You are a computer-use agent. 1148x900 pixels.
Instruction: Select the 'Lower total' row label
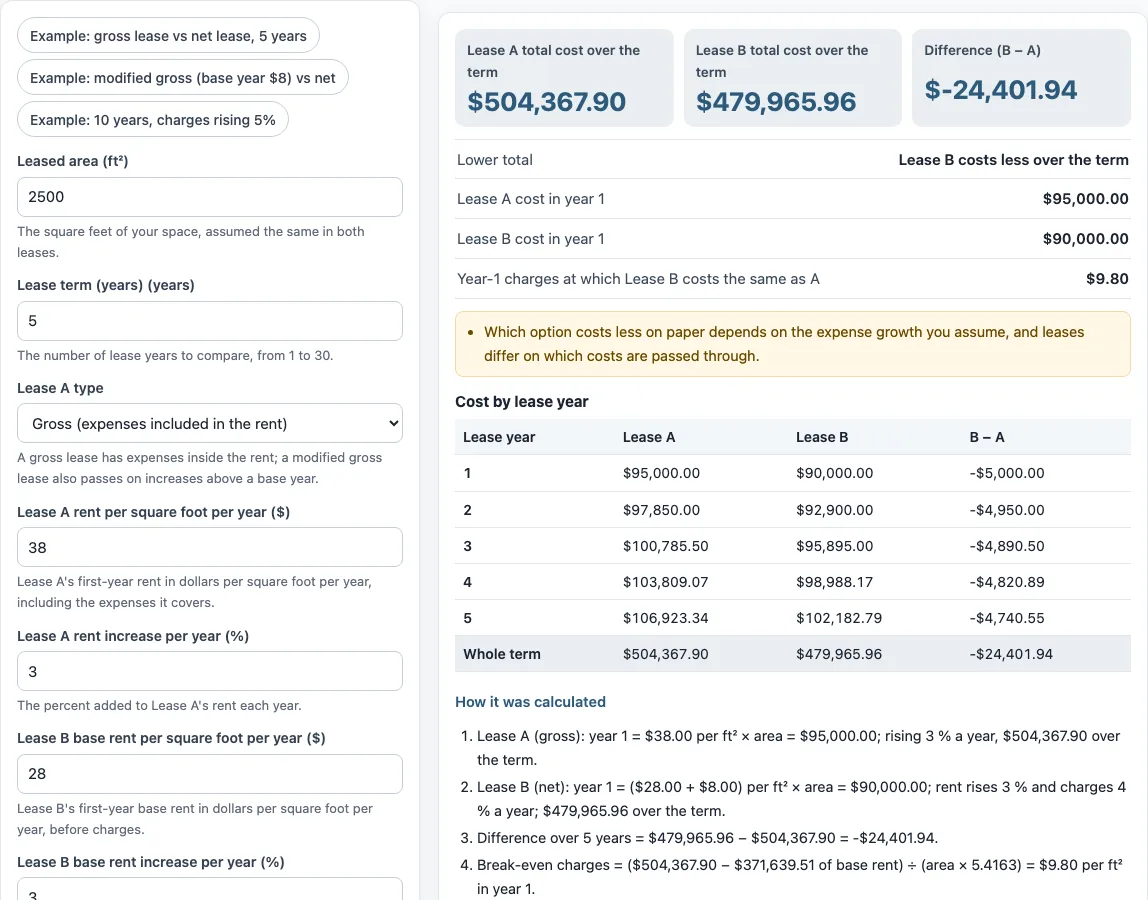(495, 160)
